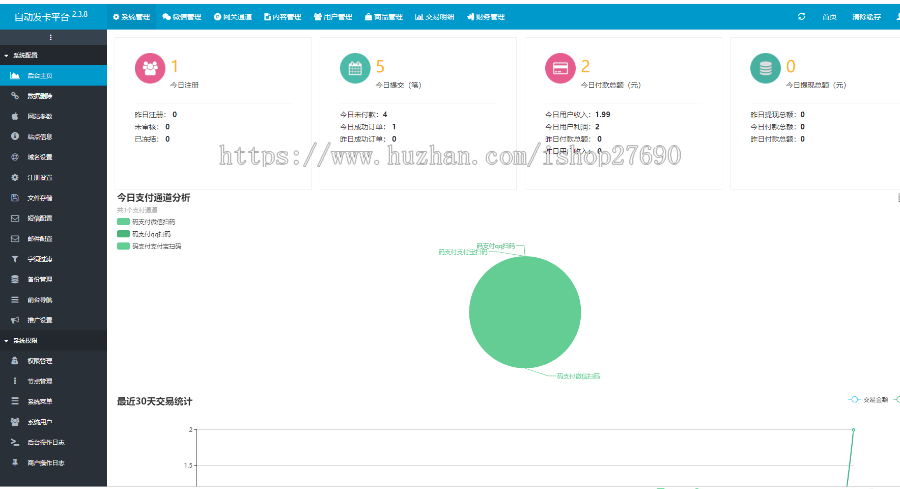This screenshot has height=489, width=900.
Task: Toggle the 交易金额 line chart legend
Action: pos(868,399)
